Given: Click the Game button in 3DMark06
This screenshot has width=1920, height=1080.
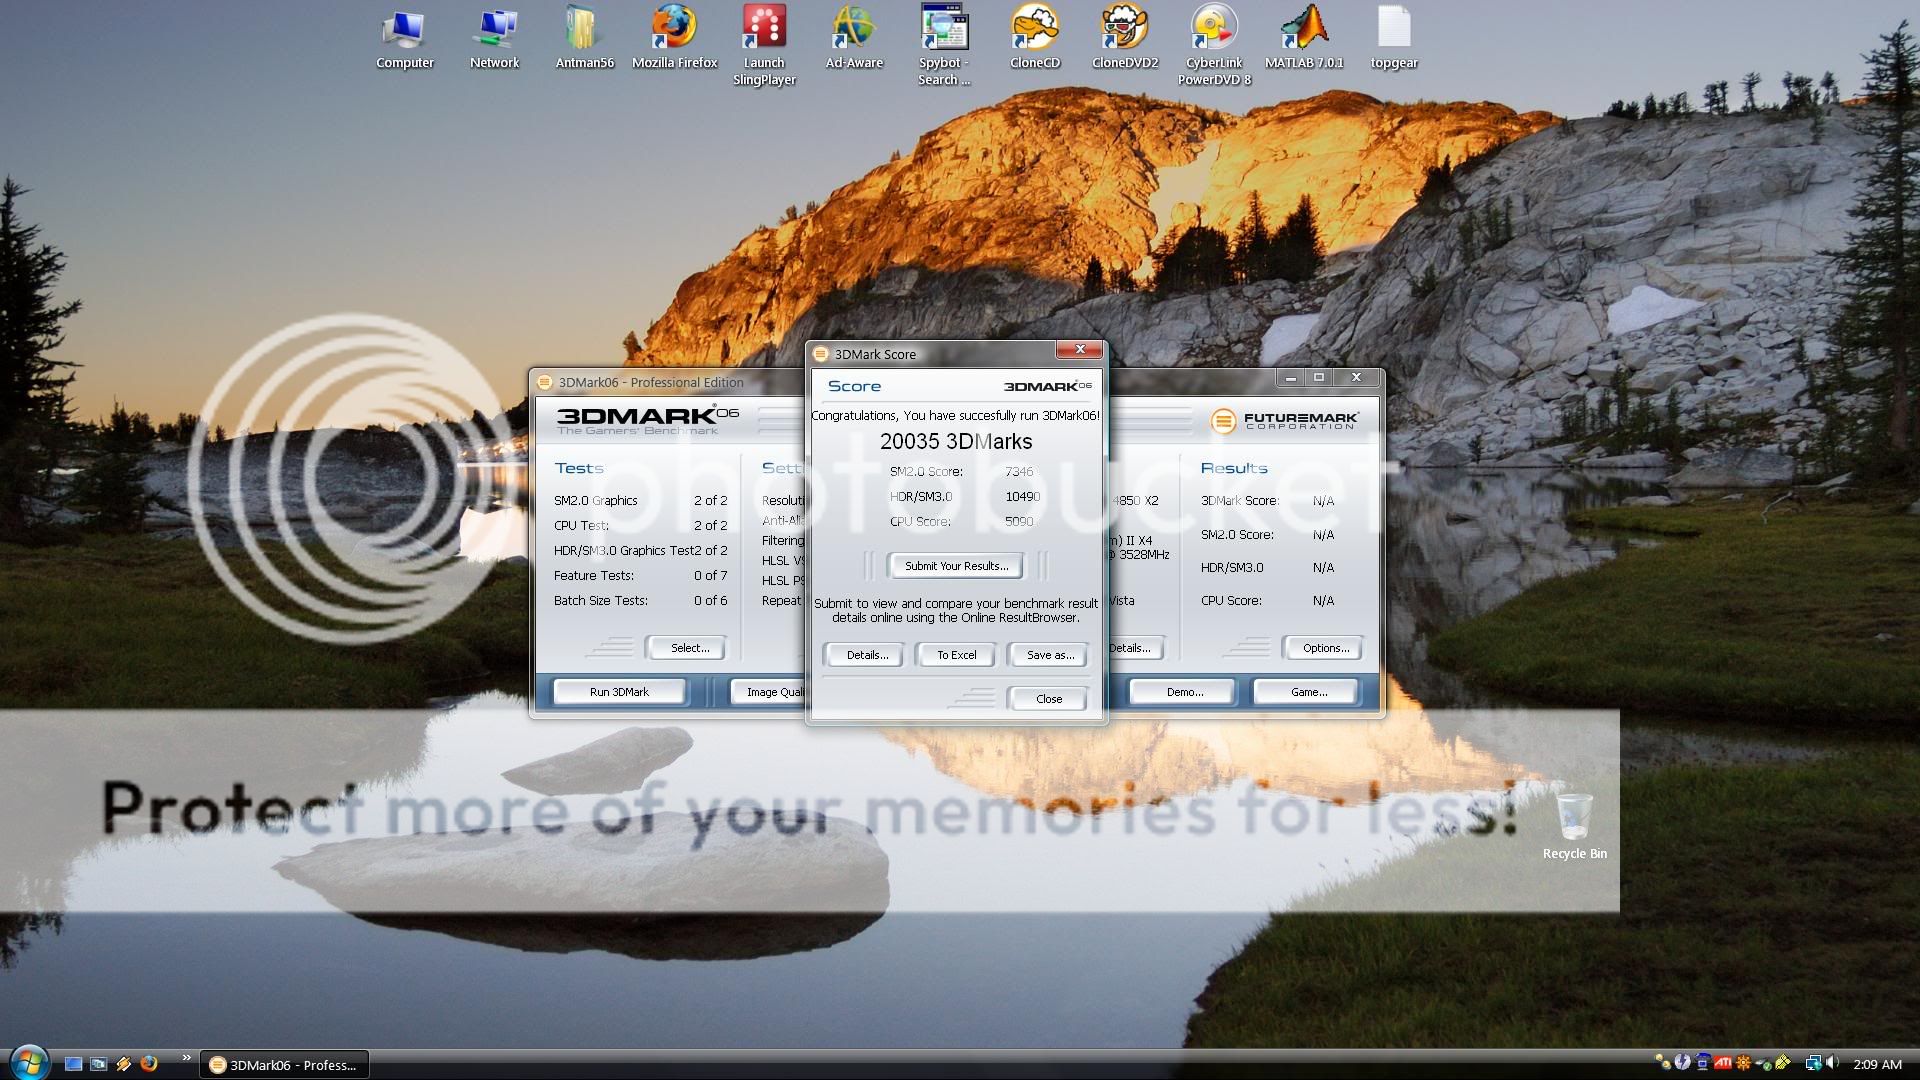Looking at the screenshot, I should (1308, 692).
